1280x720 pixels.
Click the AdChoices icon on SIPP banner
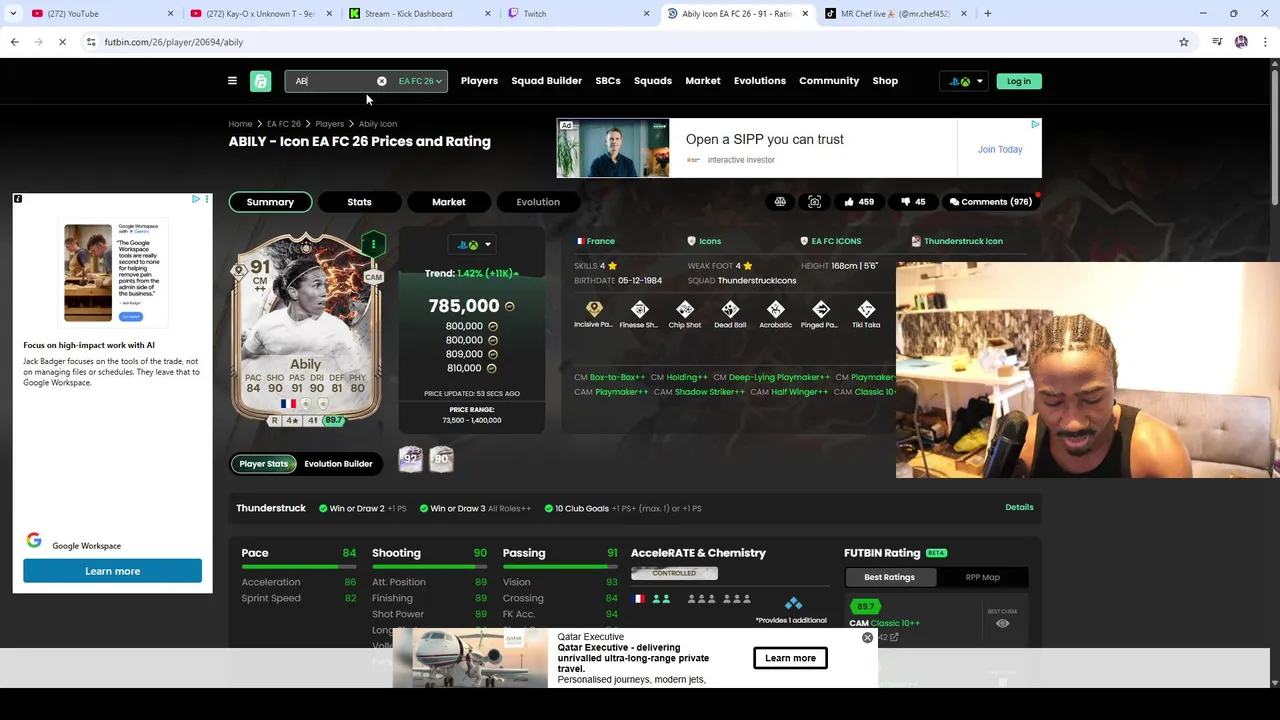pos(1035,124)
